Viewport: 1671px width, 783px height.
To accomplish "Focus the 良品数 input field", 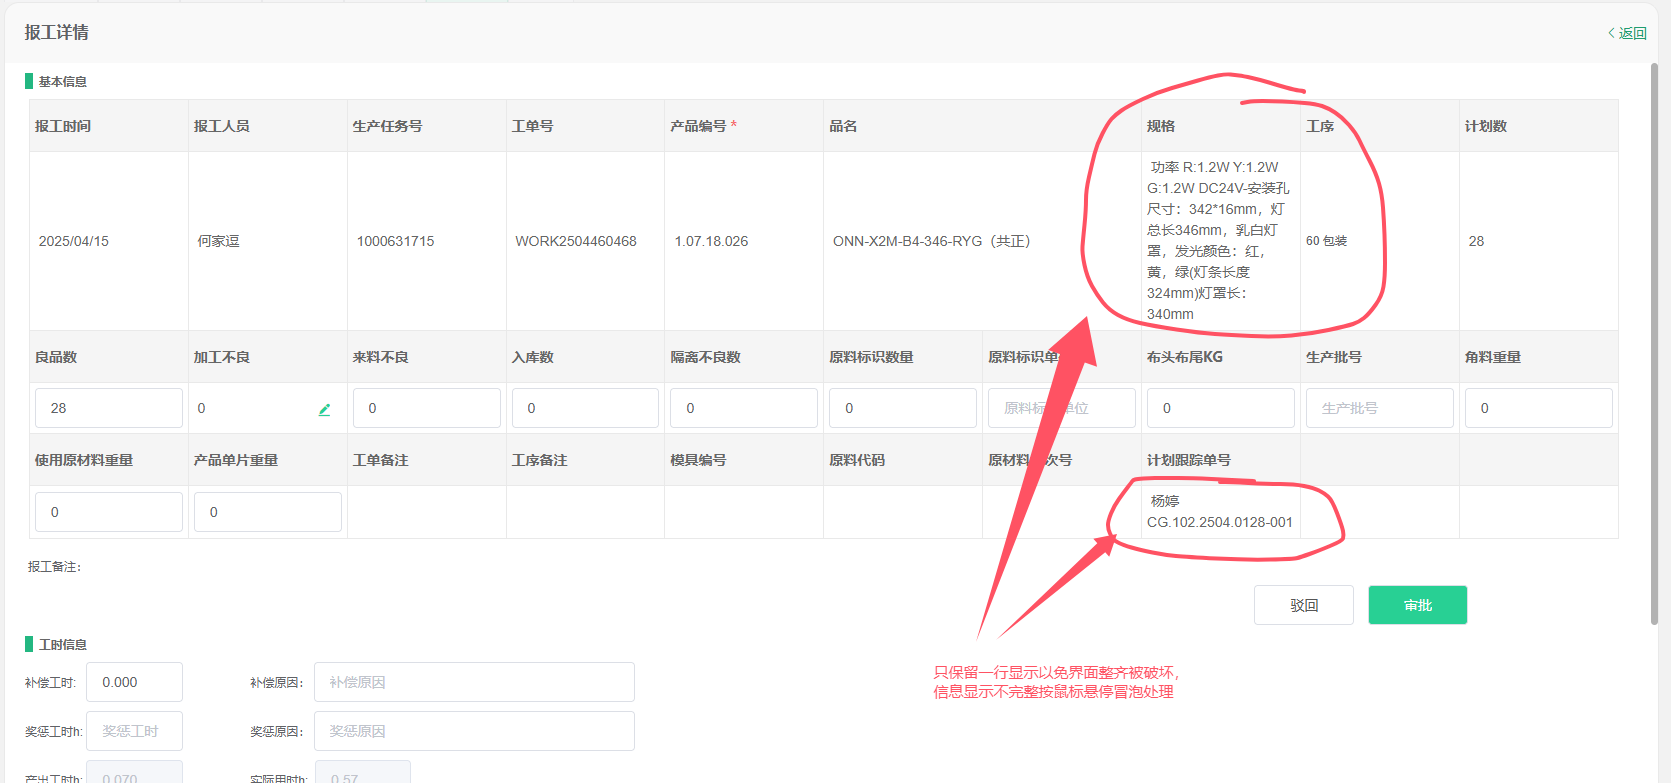I will point(109,408).
